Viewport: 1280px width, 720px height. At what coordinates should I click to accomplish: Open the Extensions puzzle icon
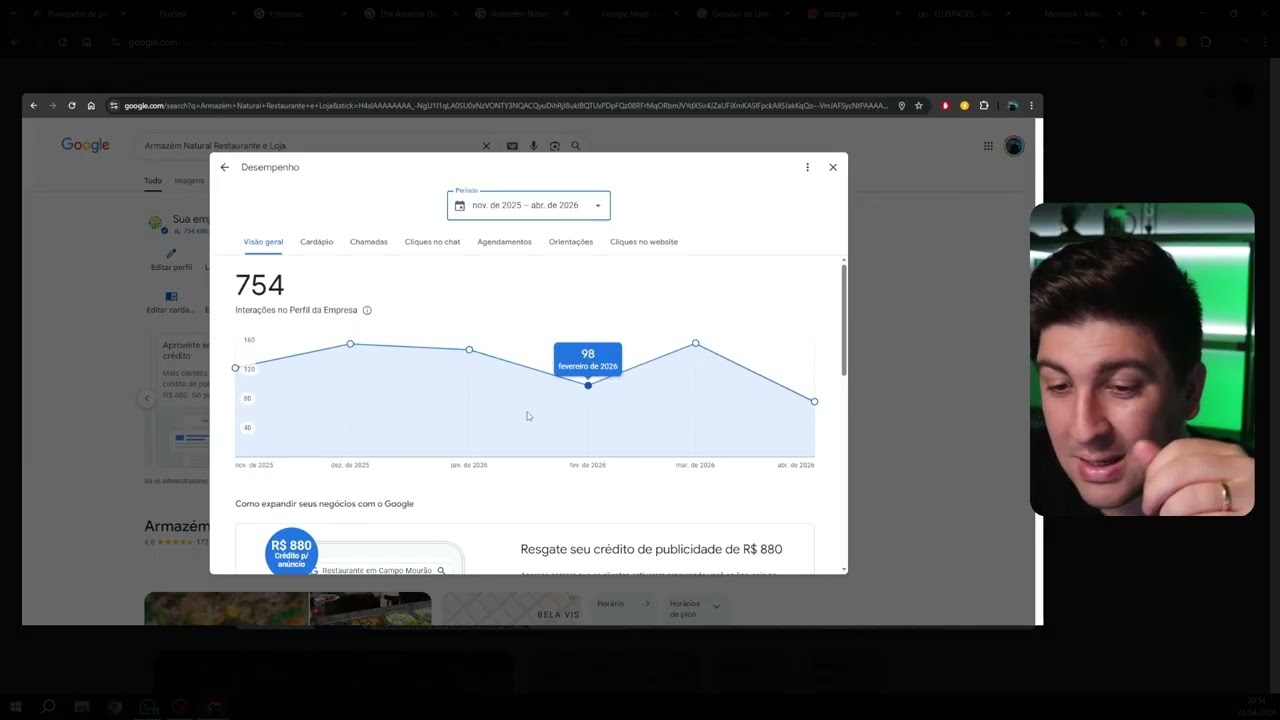(x=984, y=106)
